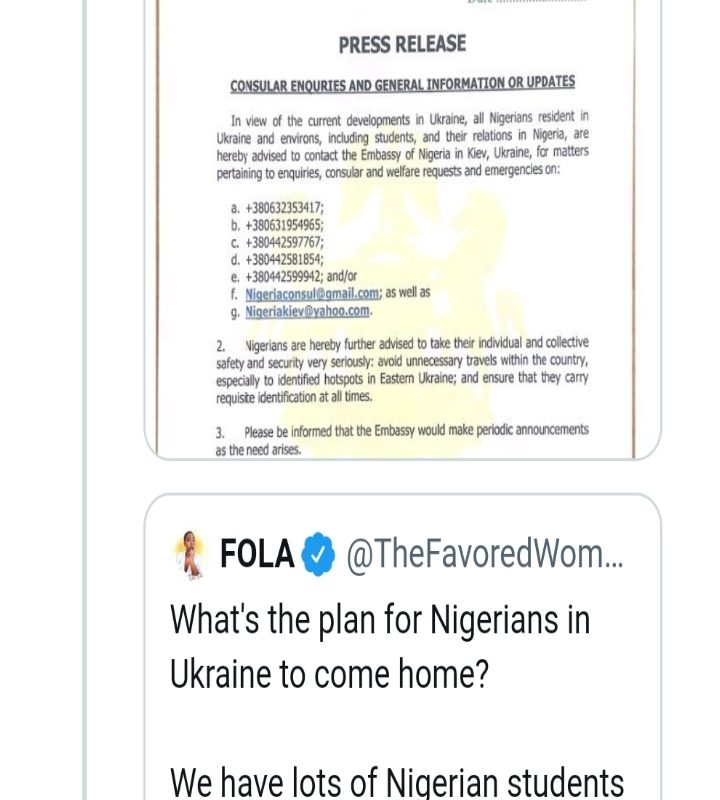This screenshot has height=800, width=720.
Task: Tap phone number +380442597767
Action: pyautogui.click(x=285, y=242)
